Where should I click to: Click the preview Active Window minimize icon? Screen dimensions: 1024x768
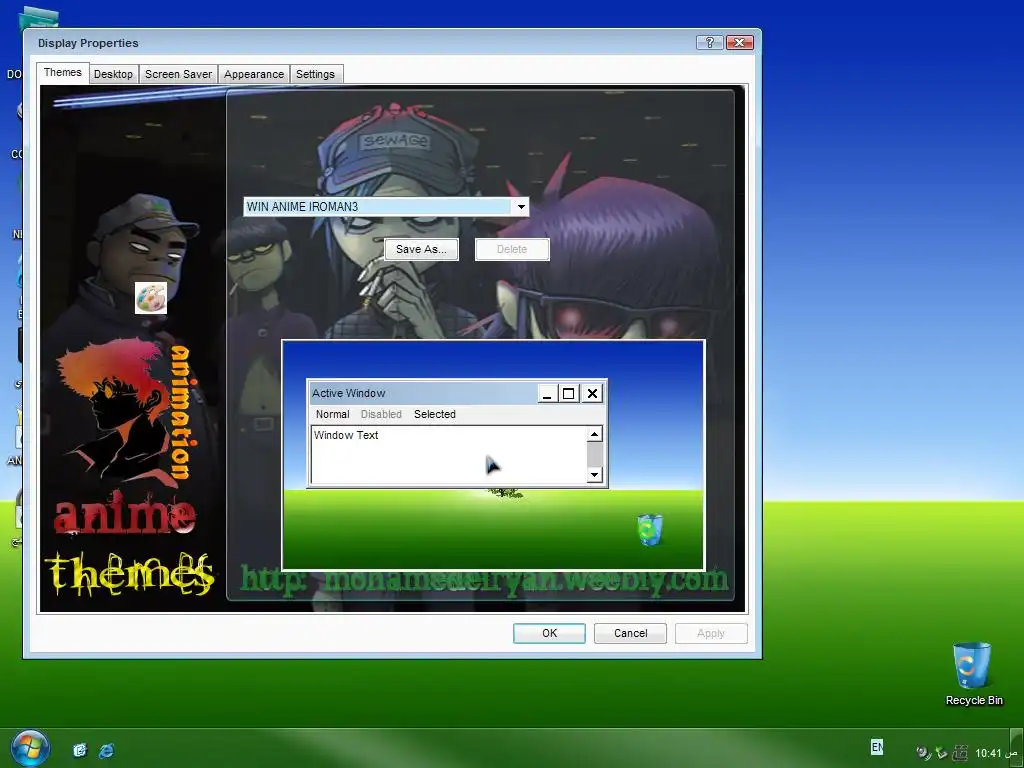pos(547,393)
